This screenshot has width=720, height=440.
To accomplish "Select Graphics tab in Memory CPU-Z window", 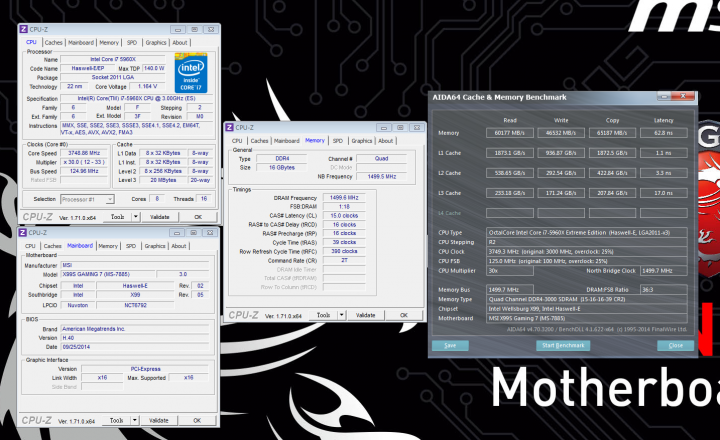I will point(362,141).
